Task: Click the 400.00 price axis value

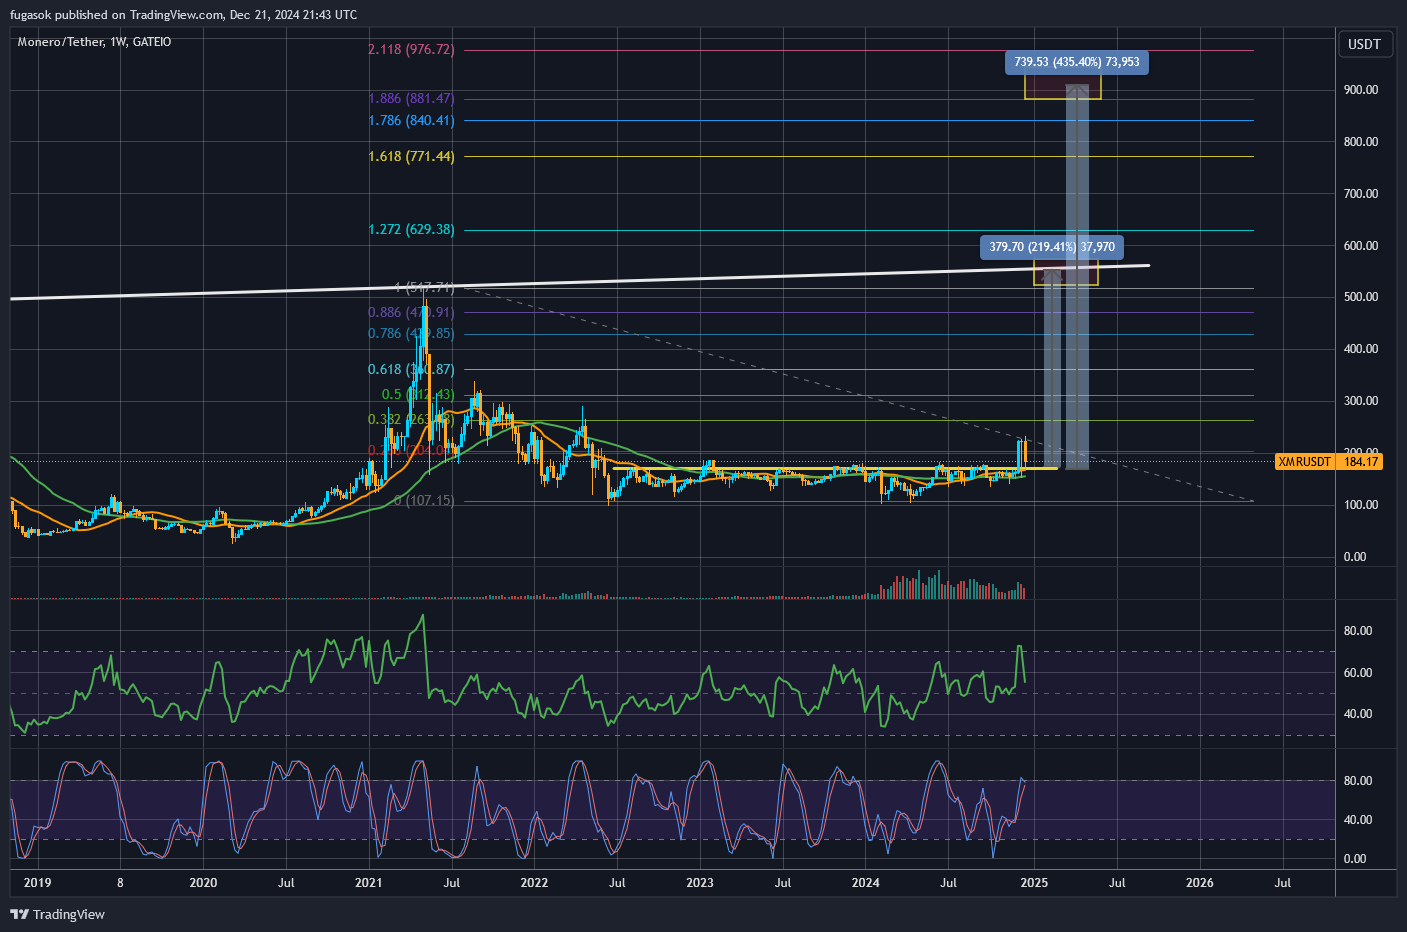Action: (1361, 349)
